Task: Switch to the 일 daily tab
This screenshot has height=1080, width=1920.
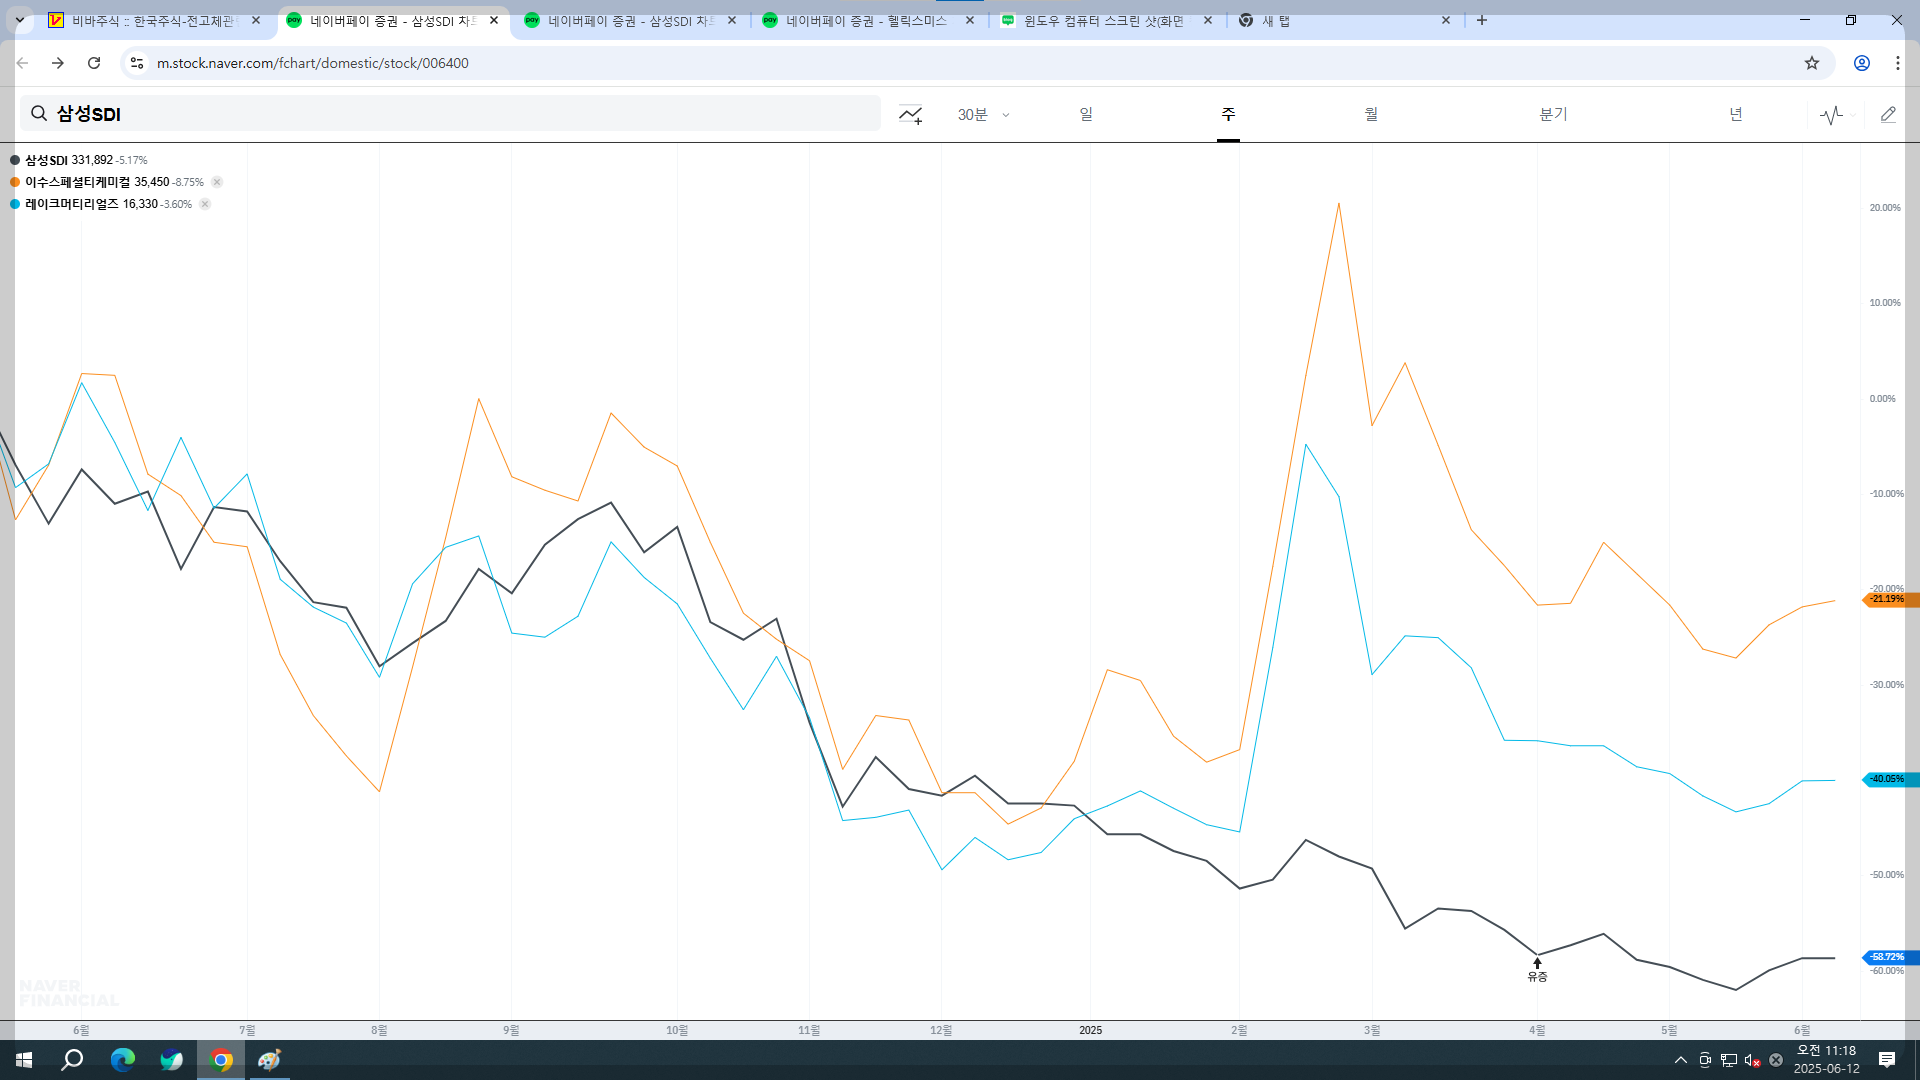Action: click(x=1086, y=115)
